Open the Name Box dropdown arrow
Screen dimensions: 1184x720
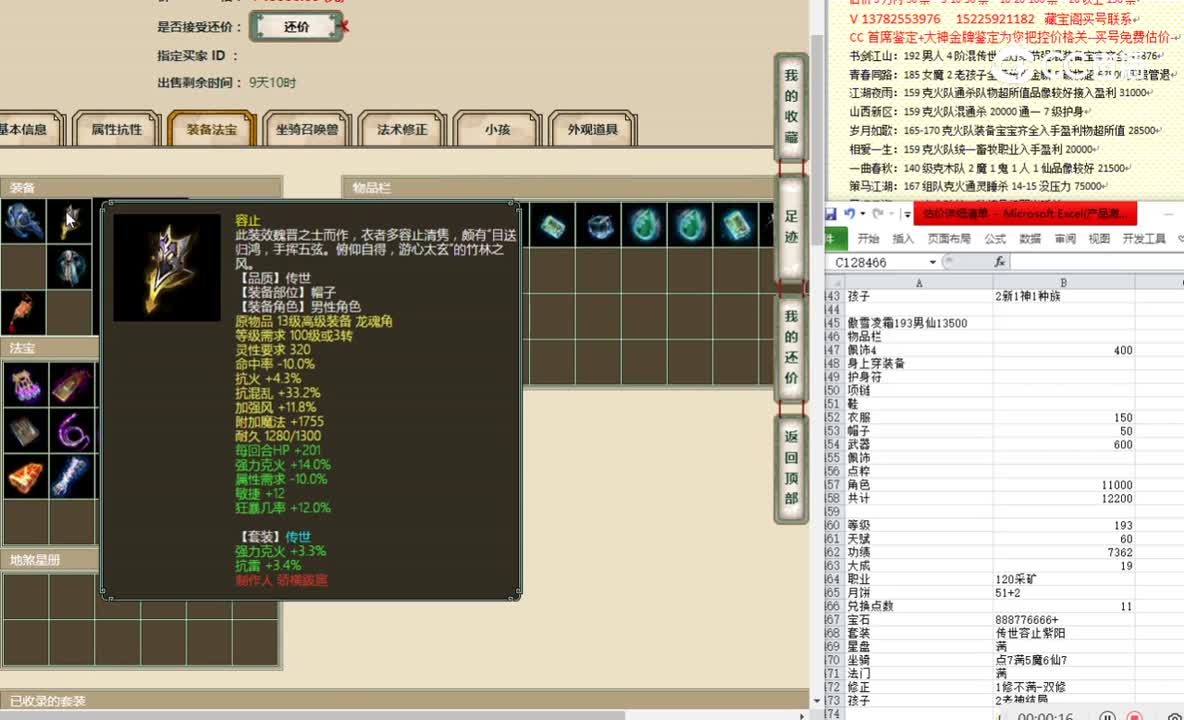tap(933, 262)
